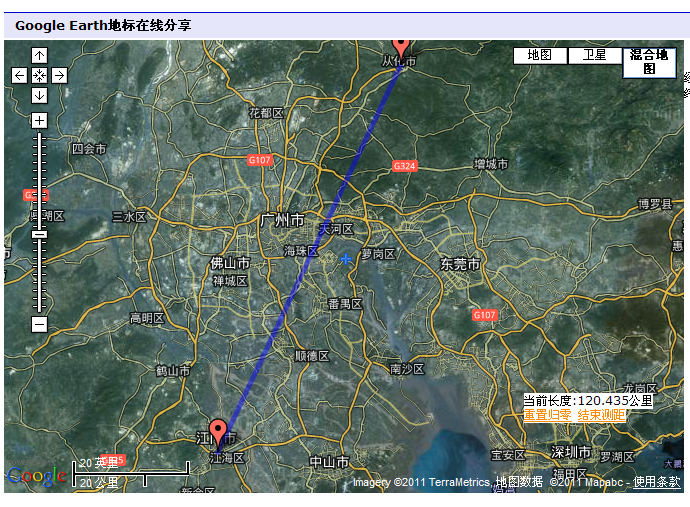Click the 顺德区 label
The height and width of the screenshot is (507, 690).
click(312, 356)
